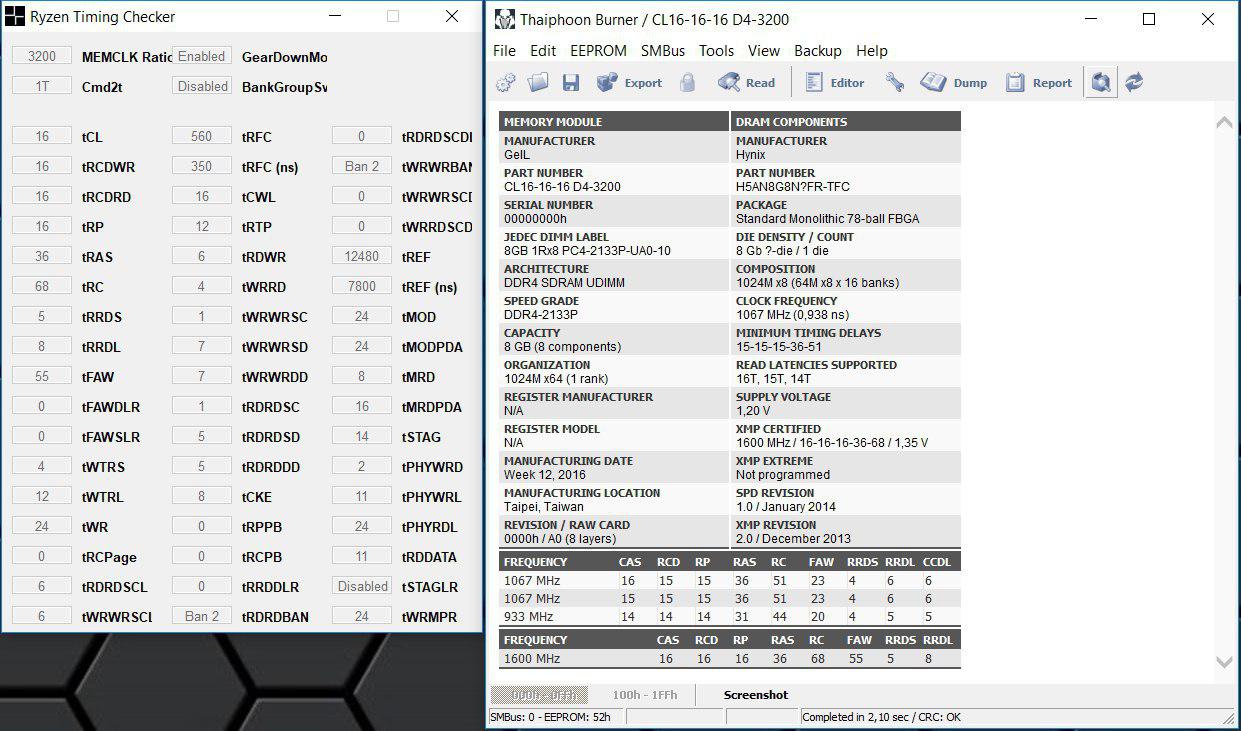Open the View menu
The image size is (1241, 731).
764,51
